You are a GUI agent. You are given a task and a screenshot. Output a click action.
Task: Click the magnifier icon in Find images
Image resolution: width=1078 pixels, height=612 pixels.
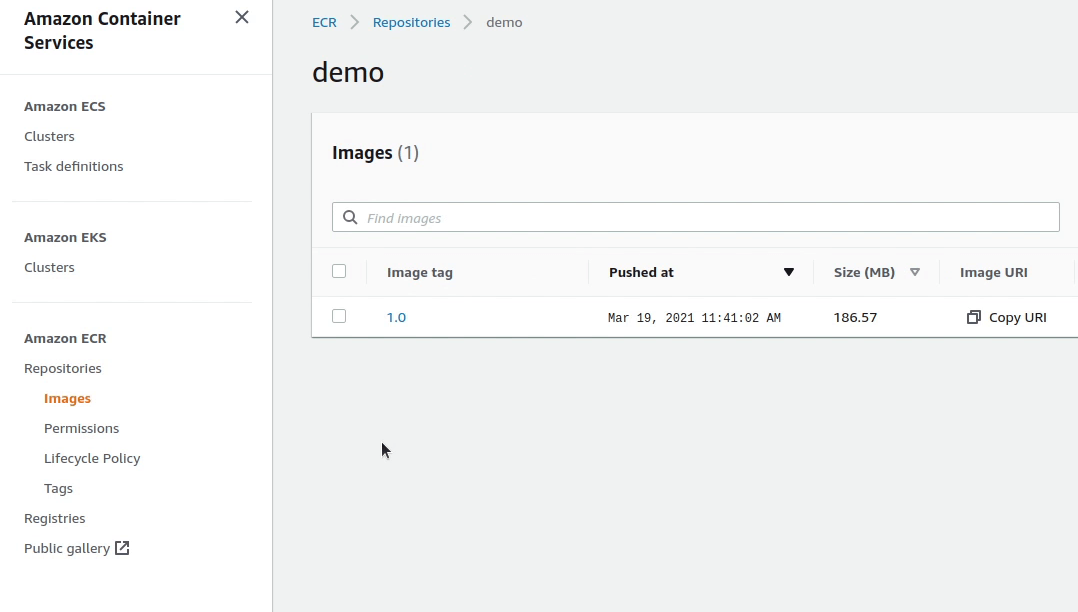(350, 218)
